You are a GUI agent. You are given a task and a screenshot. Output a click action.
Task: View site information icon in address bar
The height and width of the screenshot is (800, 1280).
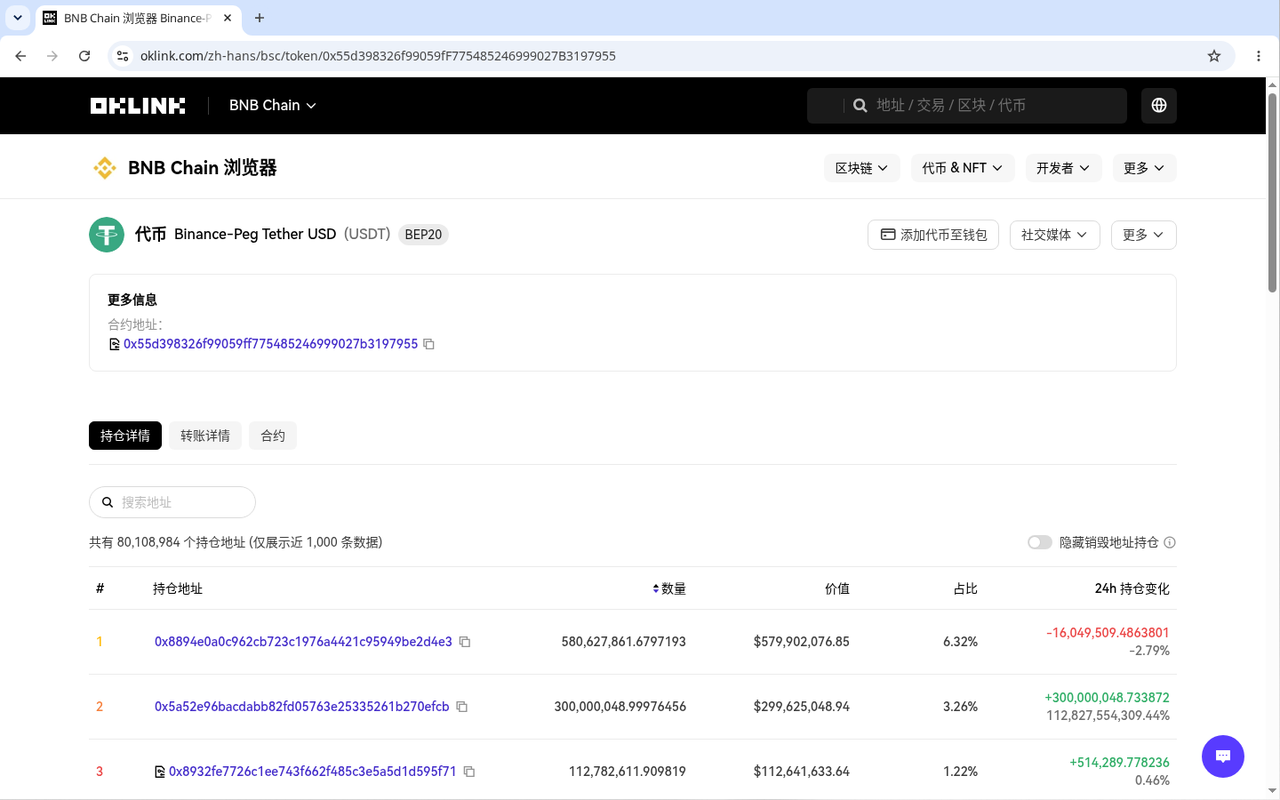click(122, 56)
